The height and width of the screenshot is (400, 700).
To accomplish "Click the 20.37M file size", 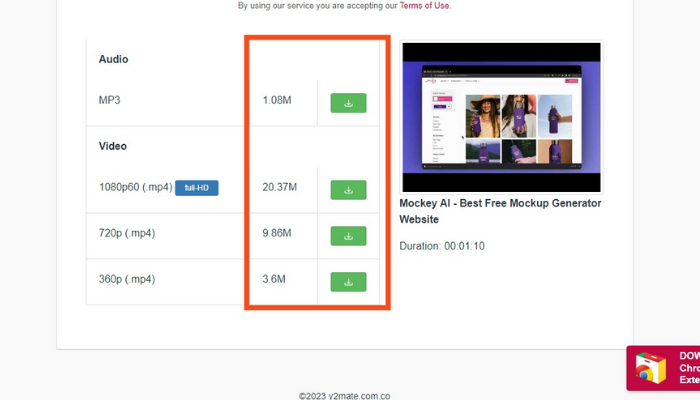I will [279, 187].
